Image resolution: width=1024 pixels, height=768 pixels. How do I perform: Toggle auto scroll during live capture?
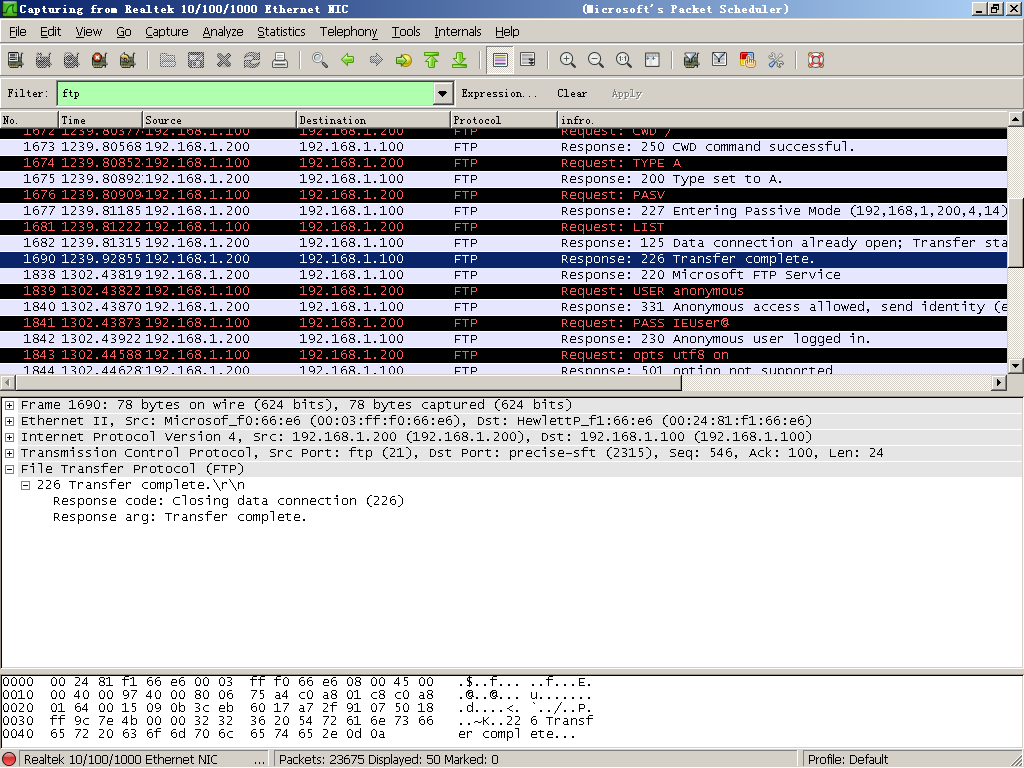pos(528,60)
